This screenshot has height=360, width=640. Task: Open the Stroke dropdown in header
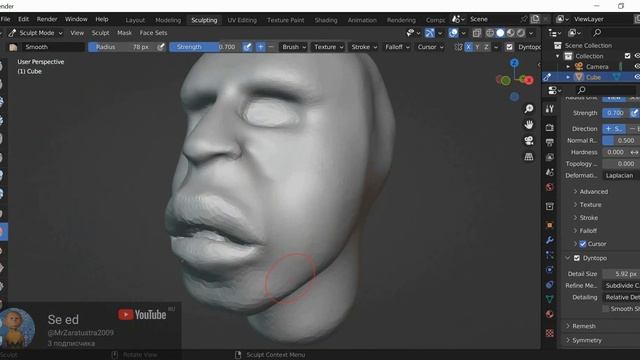click(364, 47)
